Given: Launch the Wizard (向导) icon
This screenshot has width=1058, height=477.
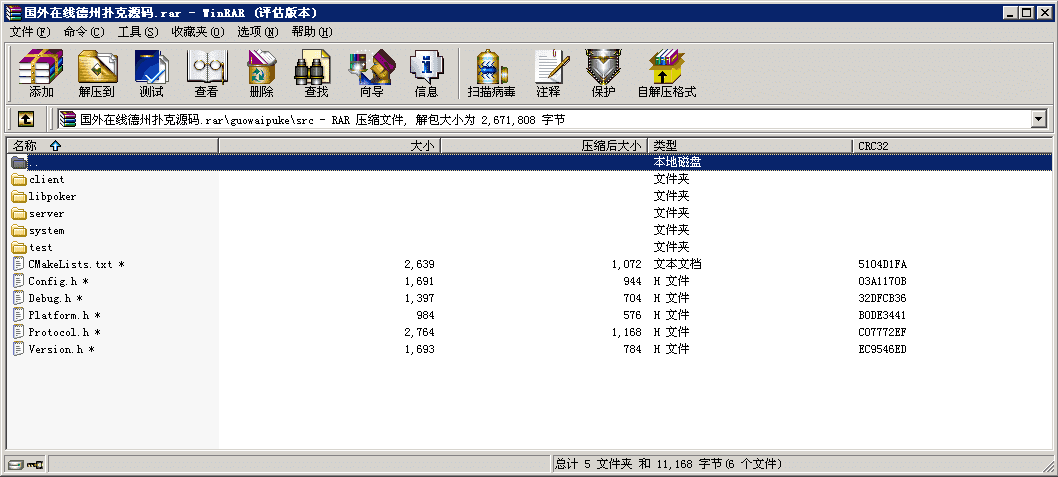Looking at the screenshot, I should point(371,74).
